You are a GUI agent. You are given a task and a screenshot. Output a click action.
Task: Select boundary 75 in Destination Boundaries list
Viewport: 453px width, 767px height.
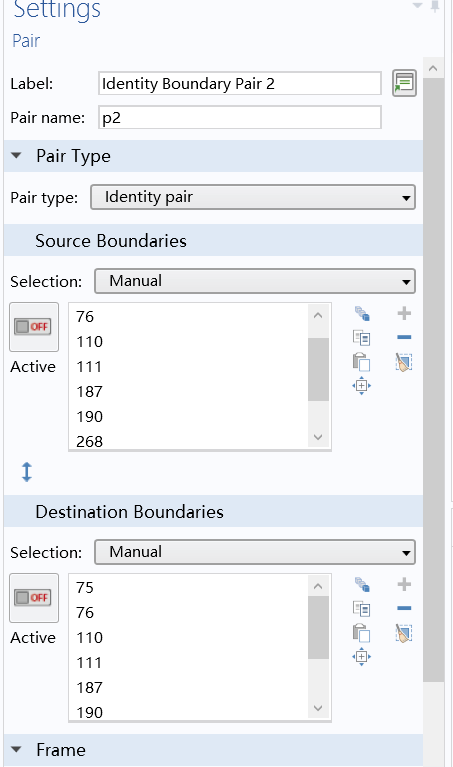[85, 587]
